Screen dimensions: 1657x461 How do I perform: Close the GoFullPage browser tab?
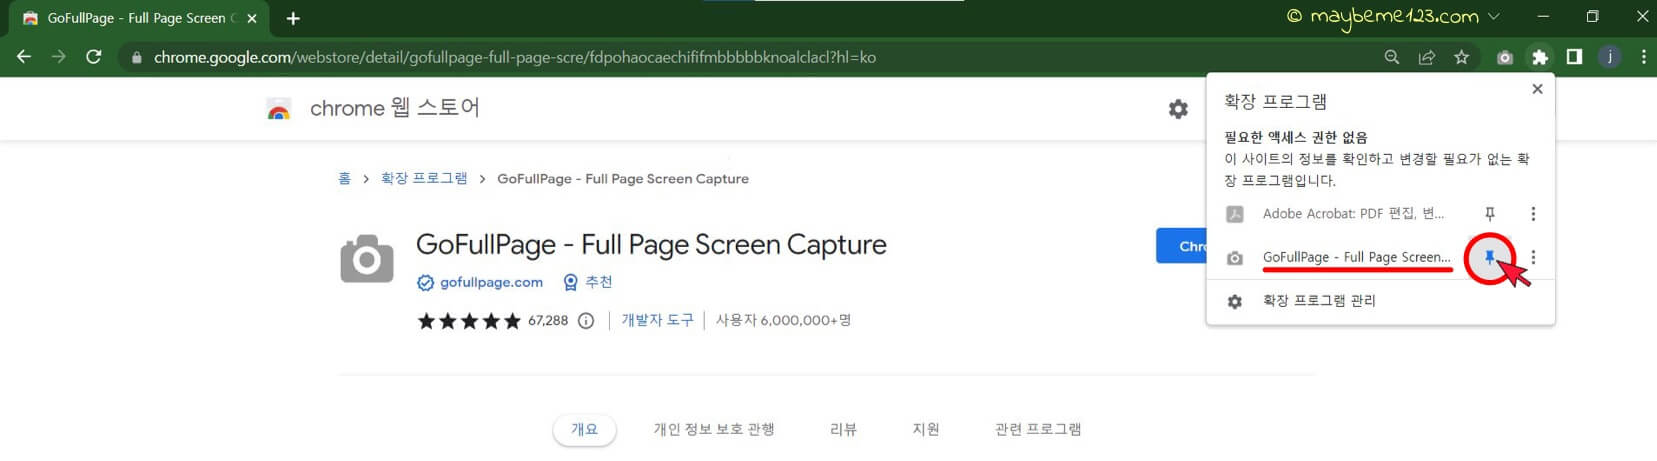tap(252, 18)
